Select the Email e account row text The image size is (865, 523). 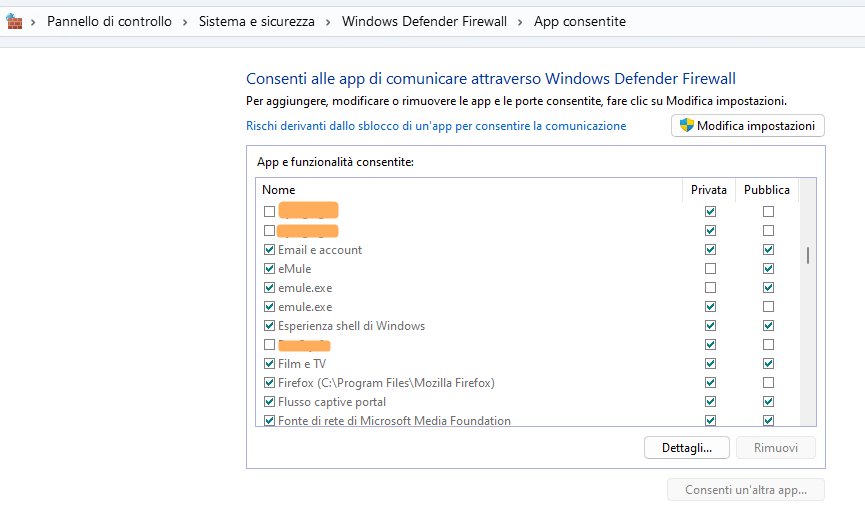coord(320,250)
